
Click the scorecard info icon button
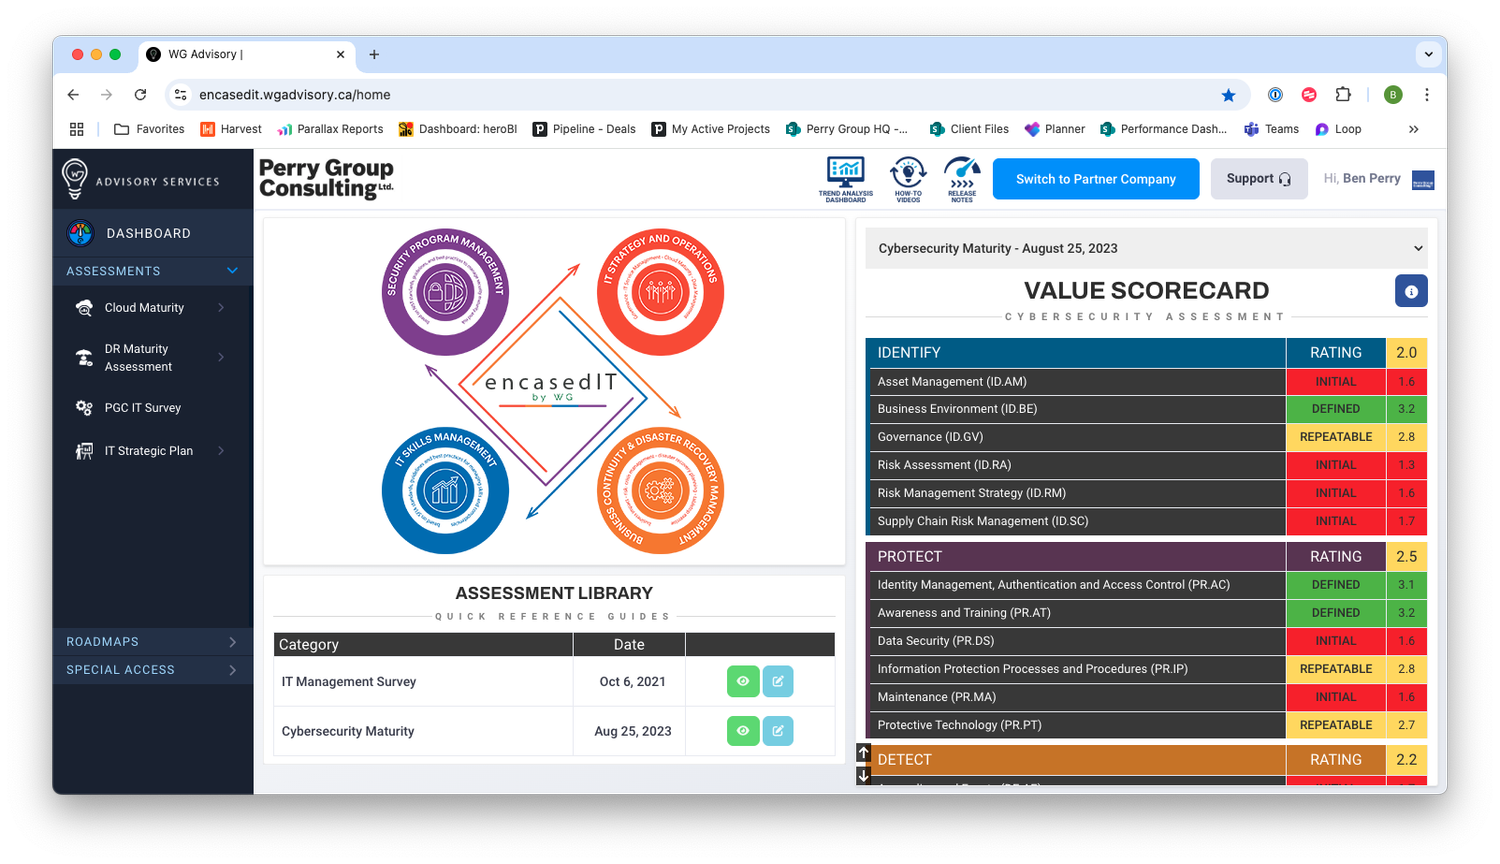1411,291
